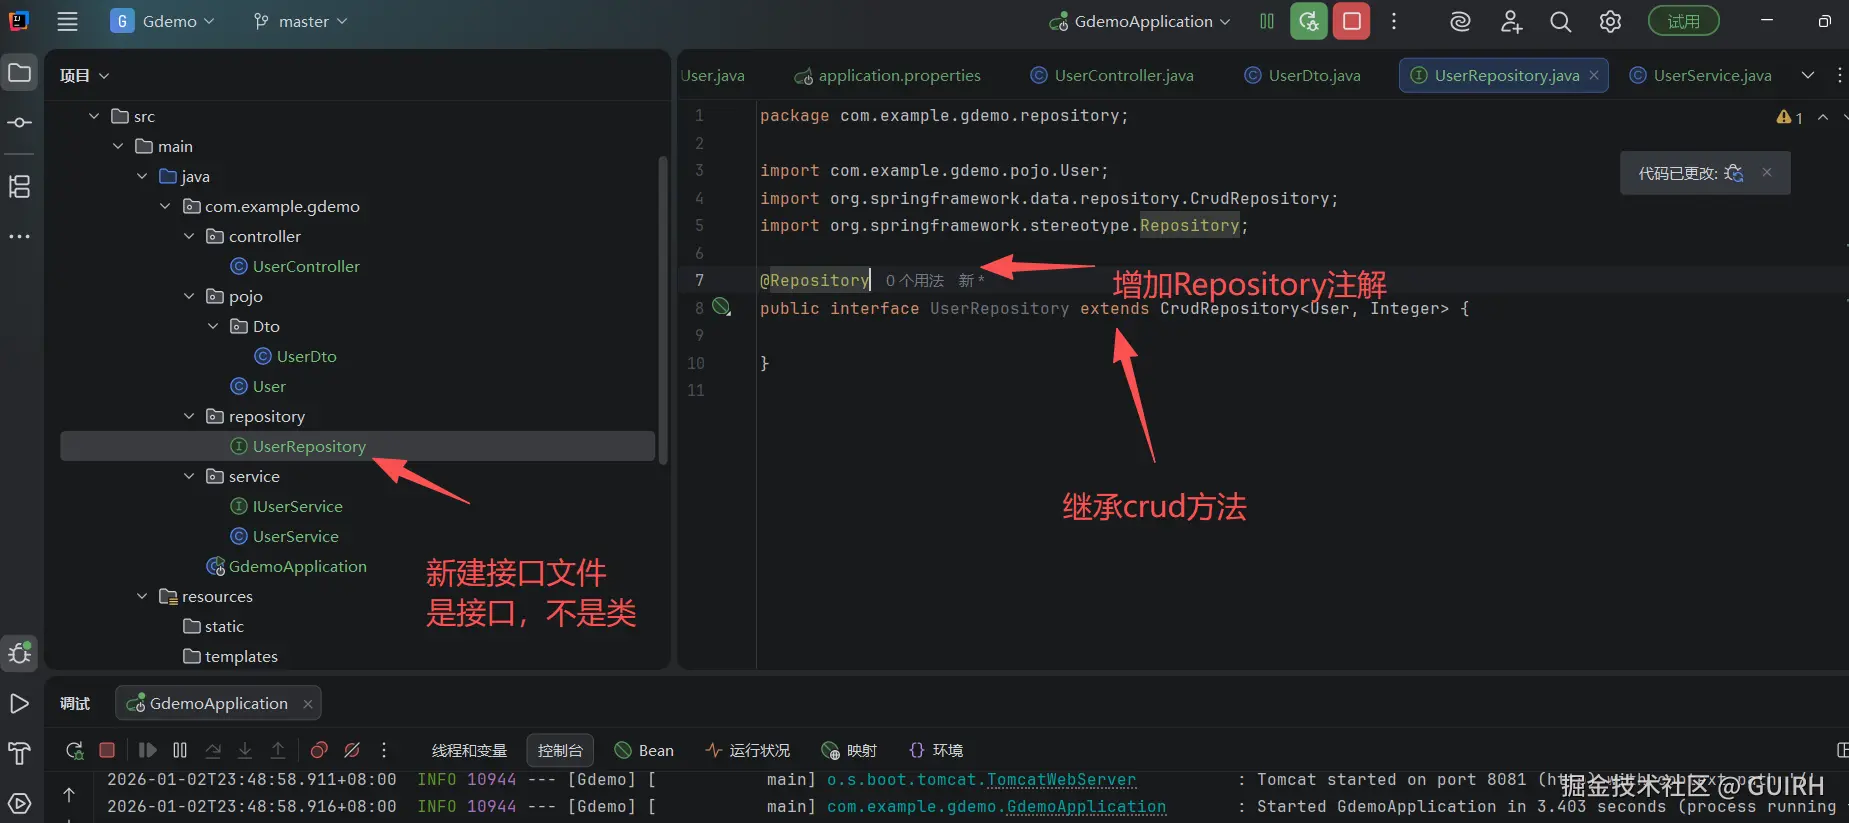
Task: Open the master branch dropdown
Action: [300, 21]
